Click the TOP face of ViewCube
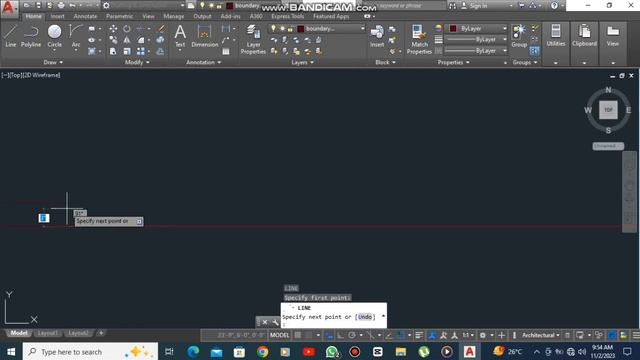The image size is (640, 360). (x=608, y=110)
